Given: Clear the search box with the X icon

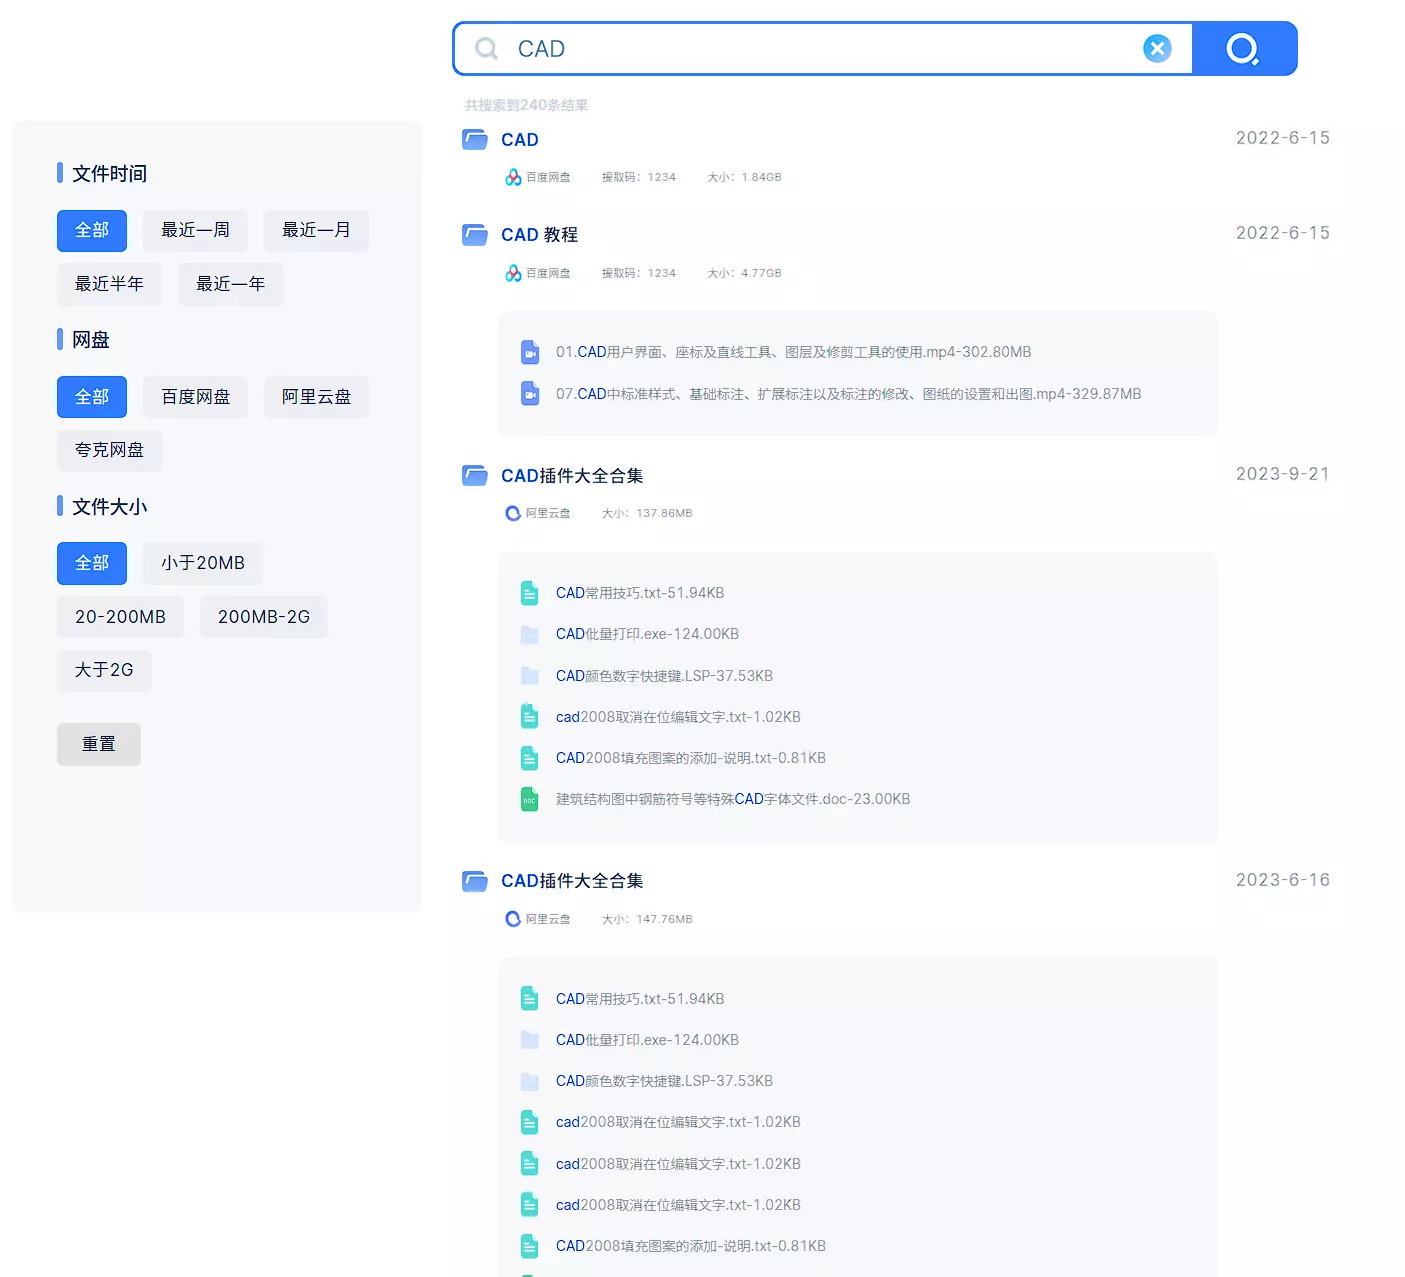Looking at the screenshot, I should pyautogui.click(x=1157, y=49).
